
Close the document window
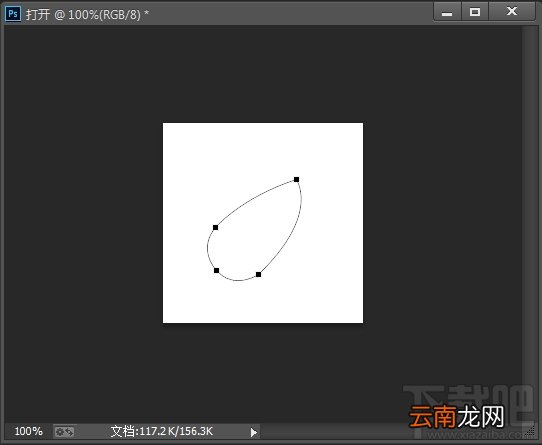[x=512, y=12]
